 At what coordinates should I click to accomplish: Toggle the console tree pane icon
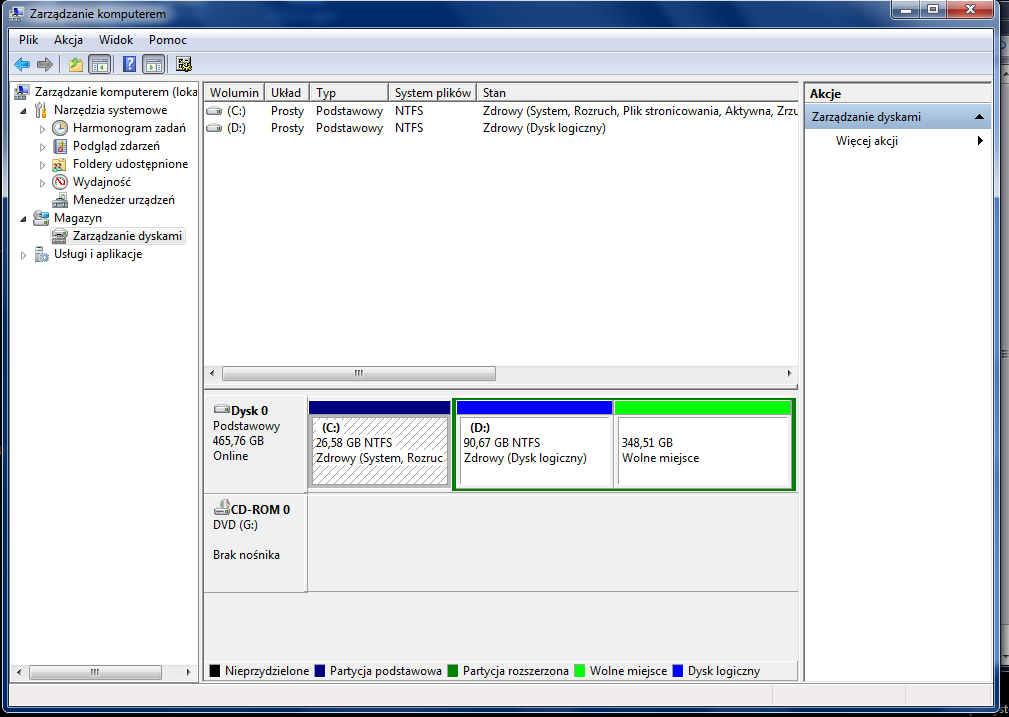(x=100, y=64)
